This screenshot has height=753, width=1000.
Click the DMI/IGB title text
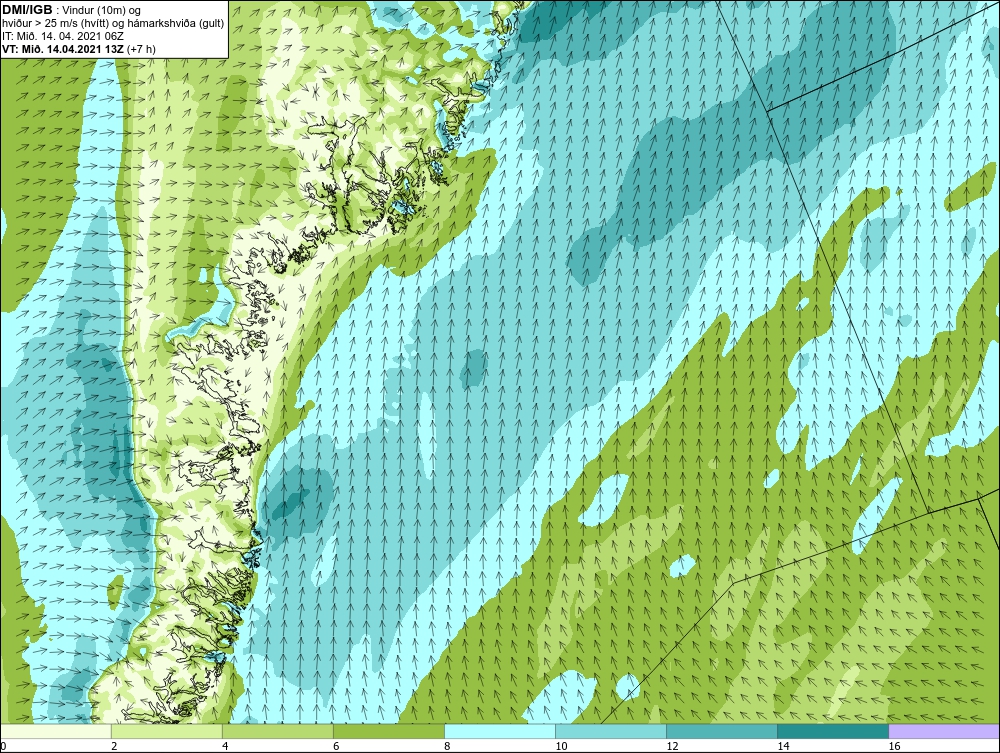(28, 10)
